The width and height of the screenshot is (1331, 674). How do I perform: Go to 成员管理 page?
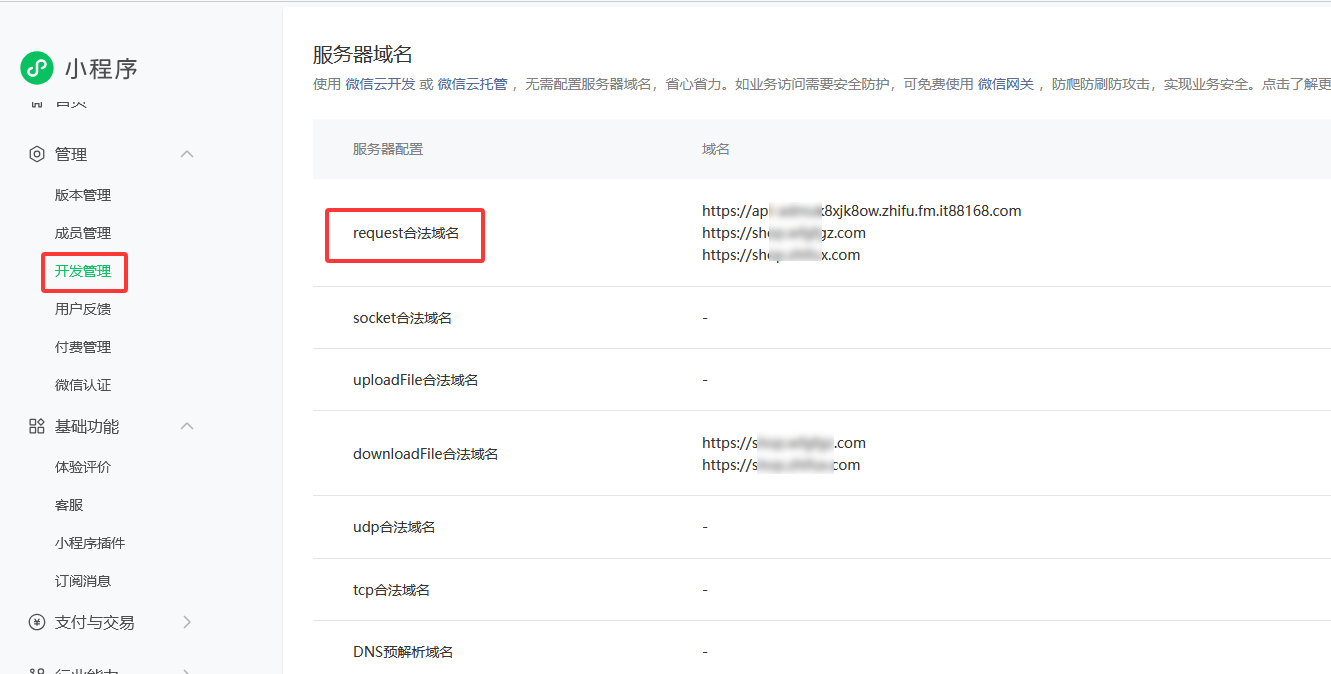(x=83, y=233)
